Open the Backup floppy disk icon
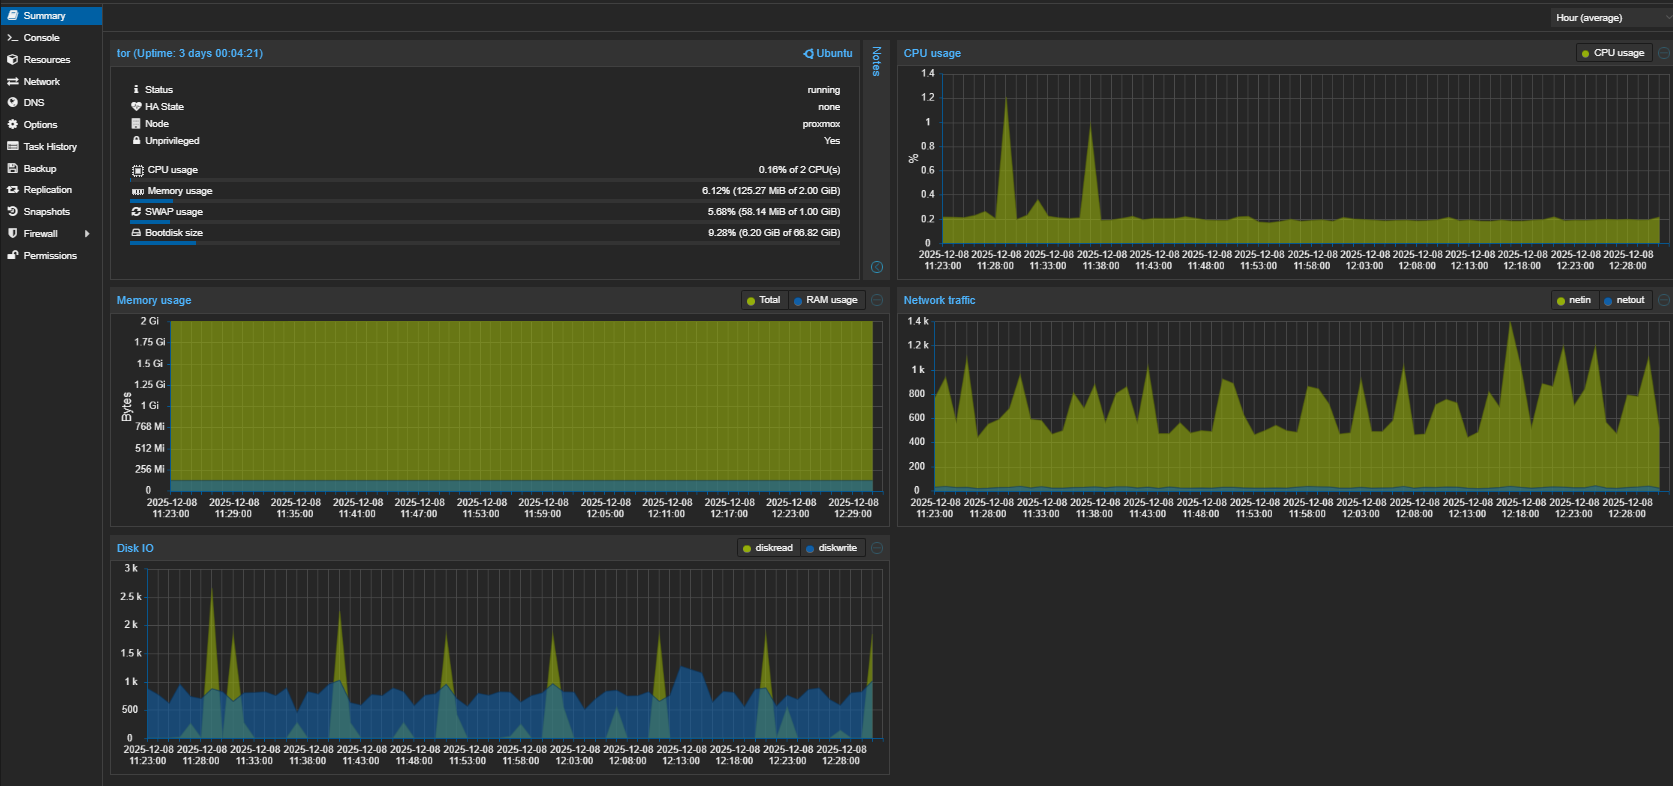This screenshot has width=1673, height=786. point(13,169)
